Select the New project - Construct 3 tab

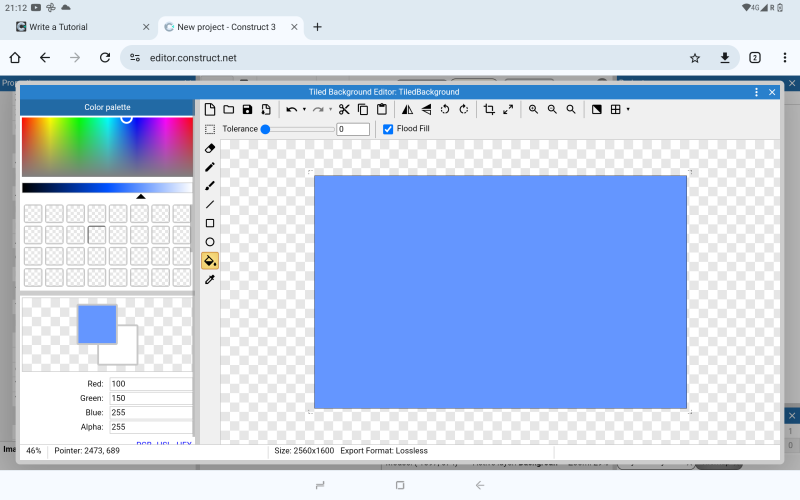coord(227,27)
